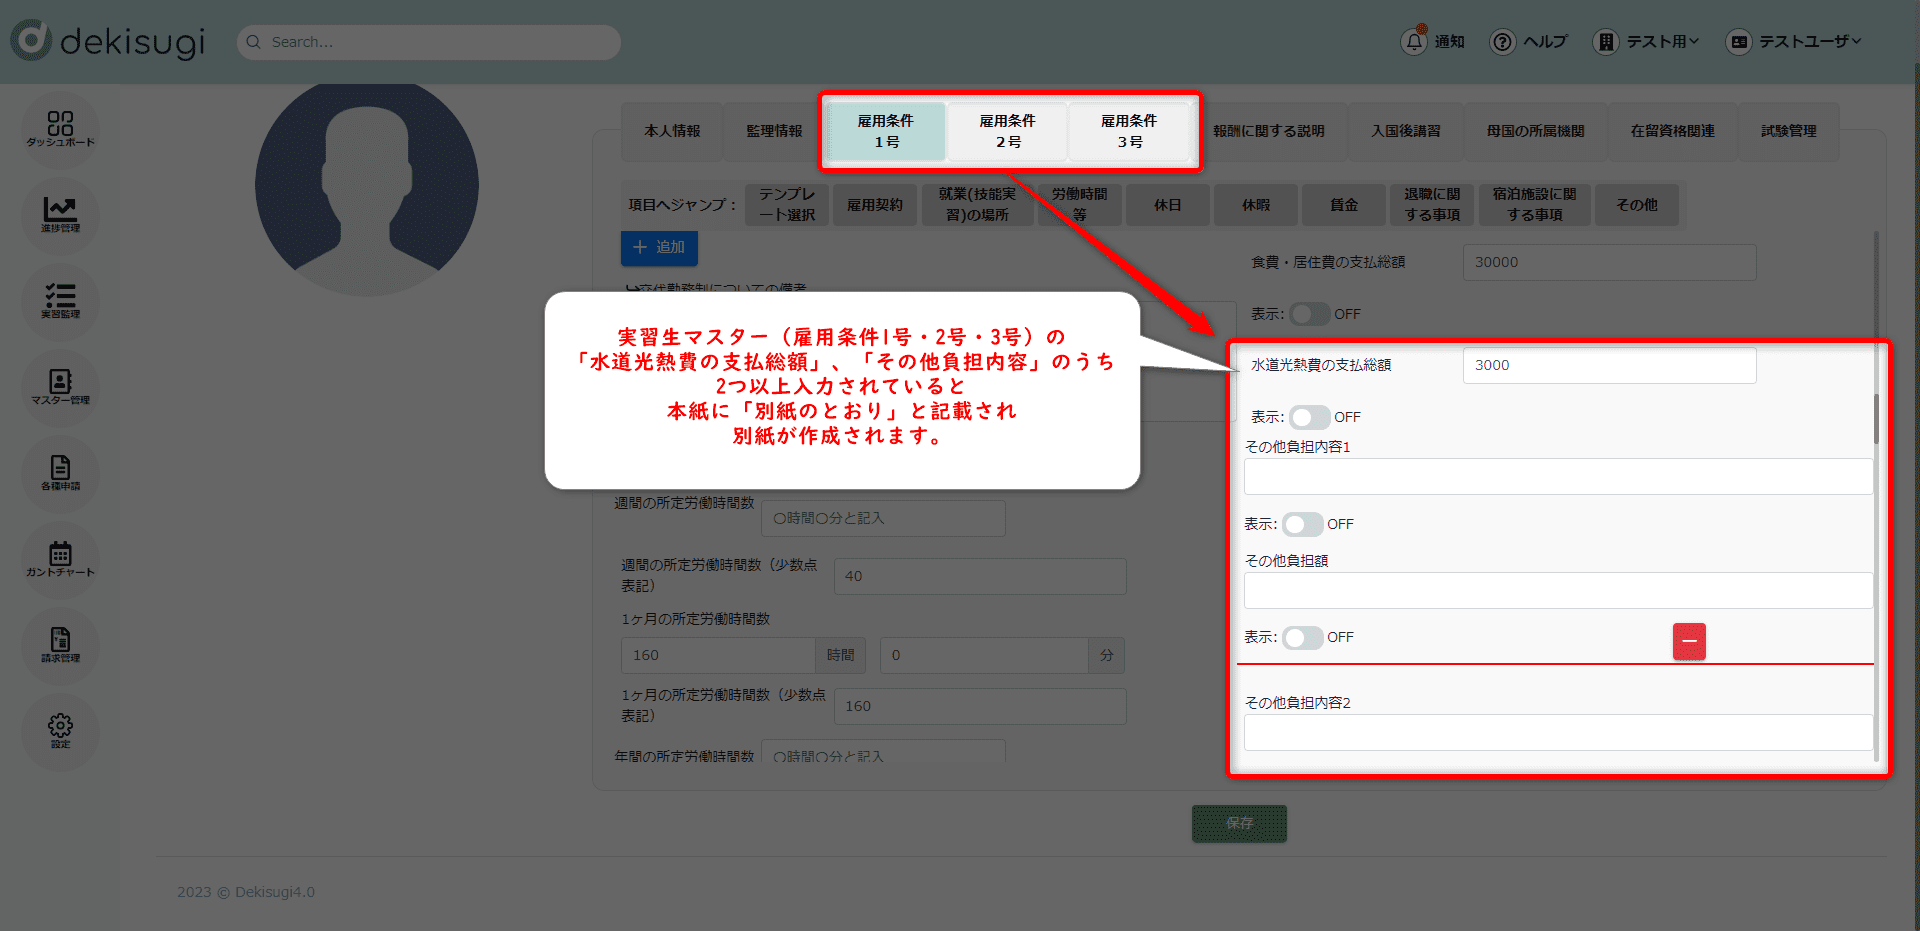Click the form panel vertical scrollbar
The height and width of the screenshot is (931, 1920).
(x=1876, y=420)
